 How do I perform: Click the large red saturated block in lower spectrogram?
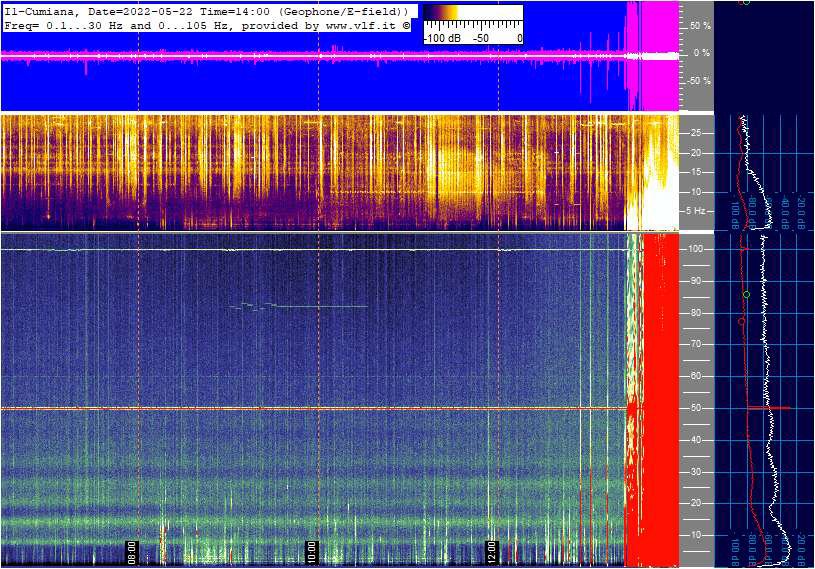click(661, 400)
